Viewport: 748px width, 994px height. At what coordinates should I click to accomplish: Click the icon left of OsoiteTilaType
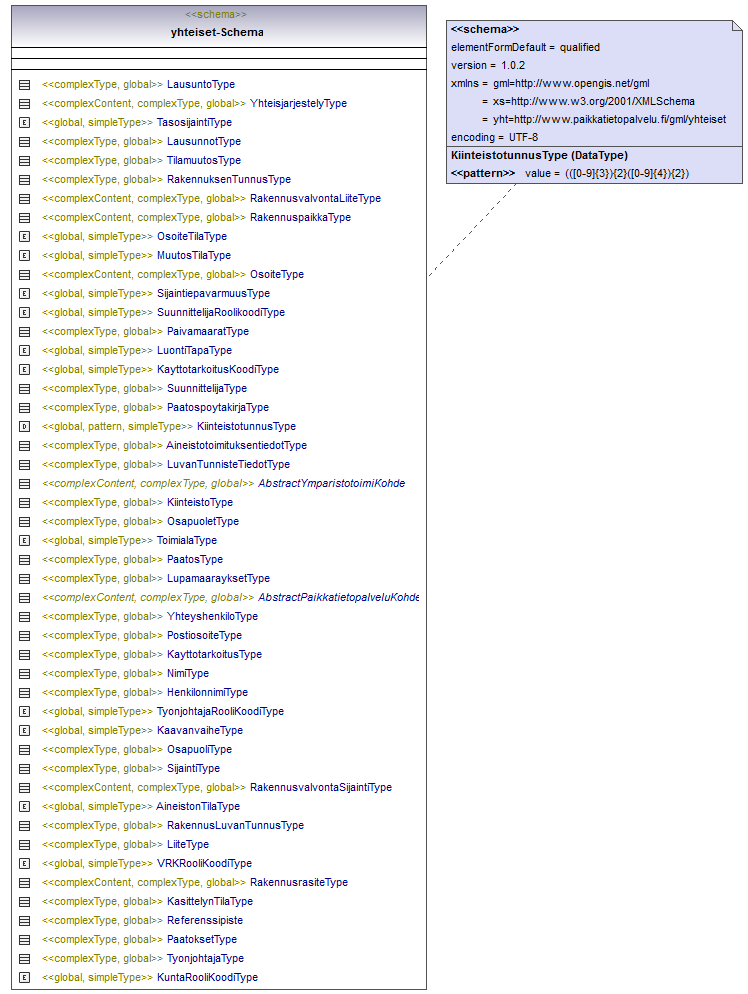24,237
